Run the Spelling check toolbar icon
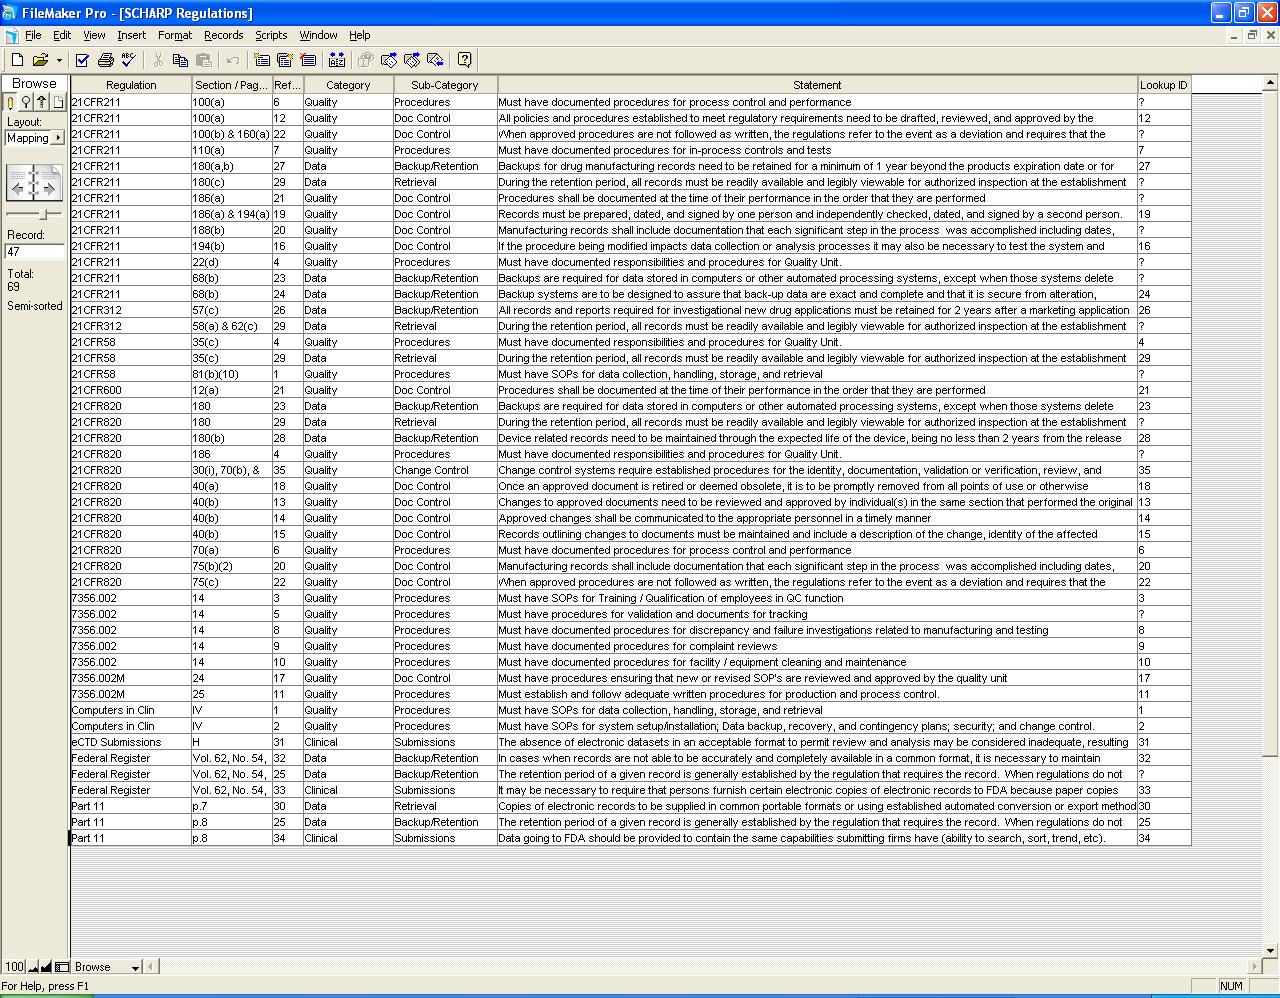 (128, 60)
